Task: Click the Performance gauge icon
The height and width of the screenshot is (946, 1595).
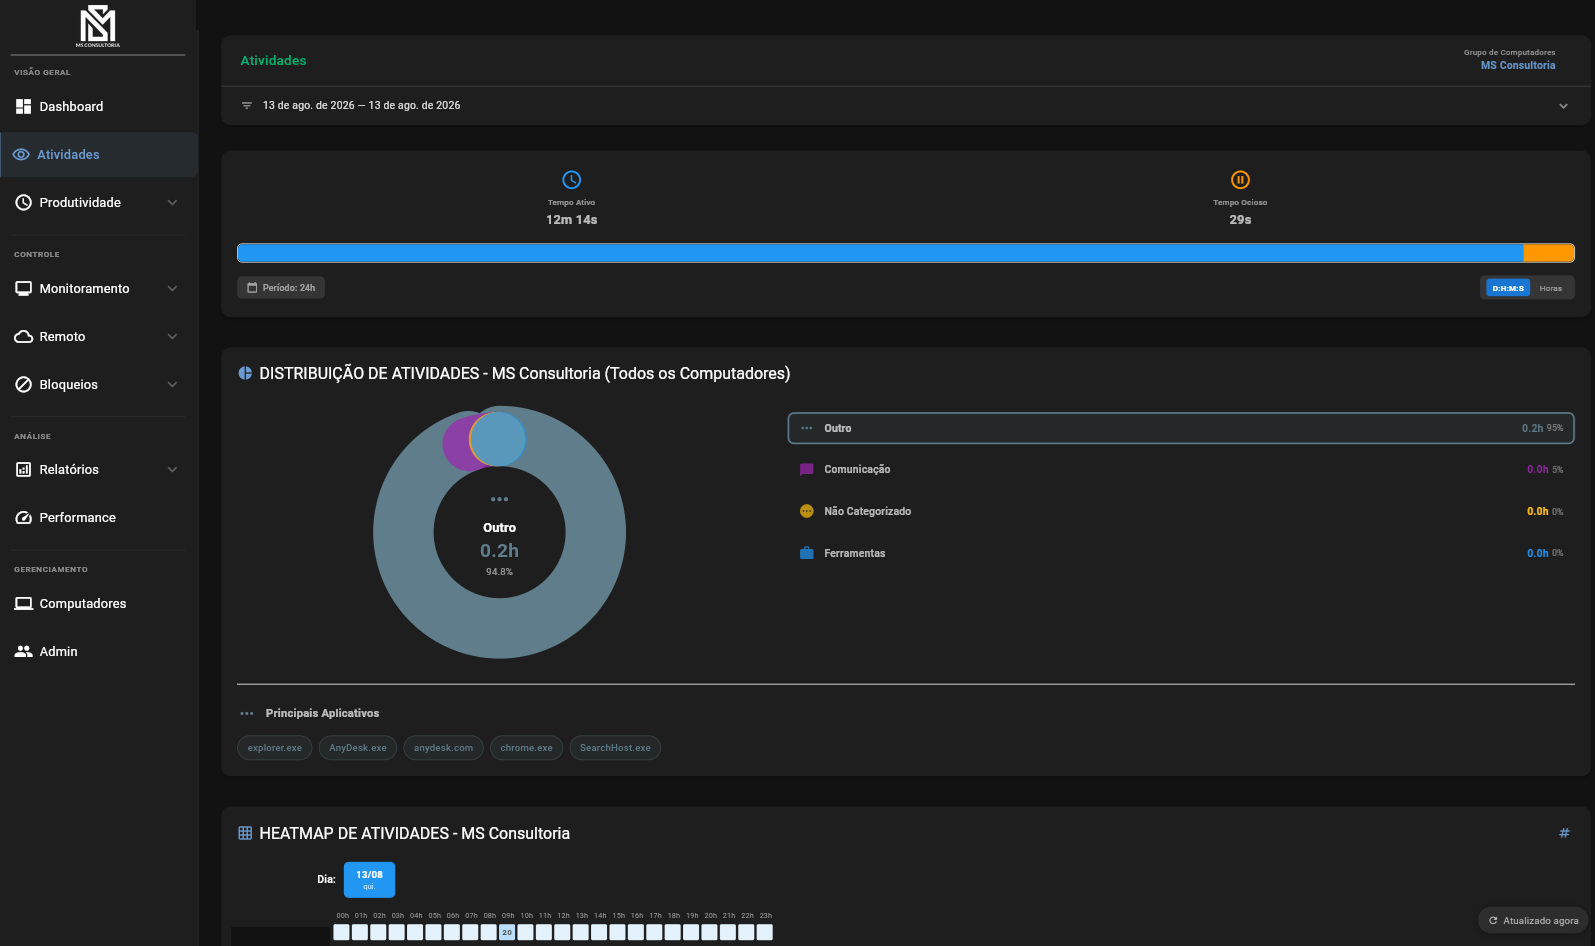Action: 24,517
